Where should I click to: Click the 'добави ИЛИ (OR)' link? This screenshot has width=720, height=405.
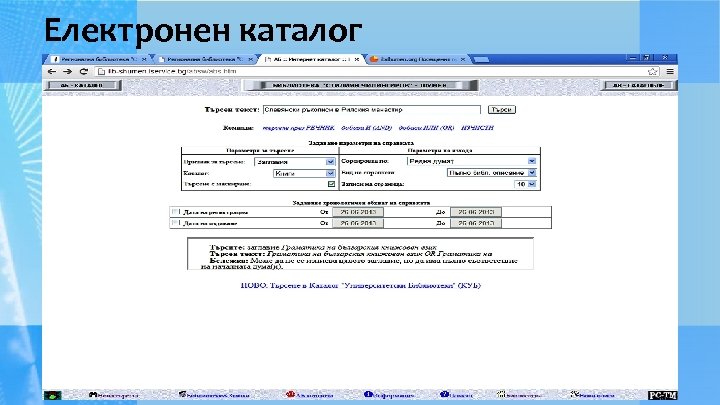tap(426, 128)
